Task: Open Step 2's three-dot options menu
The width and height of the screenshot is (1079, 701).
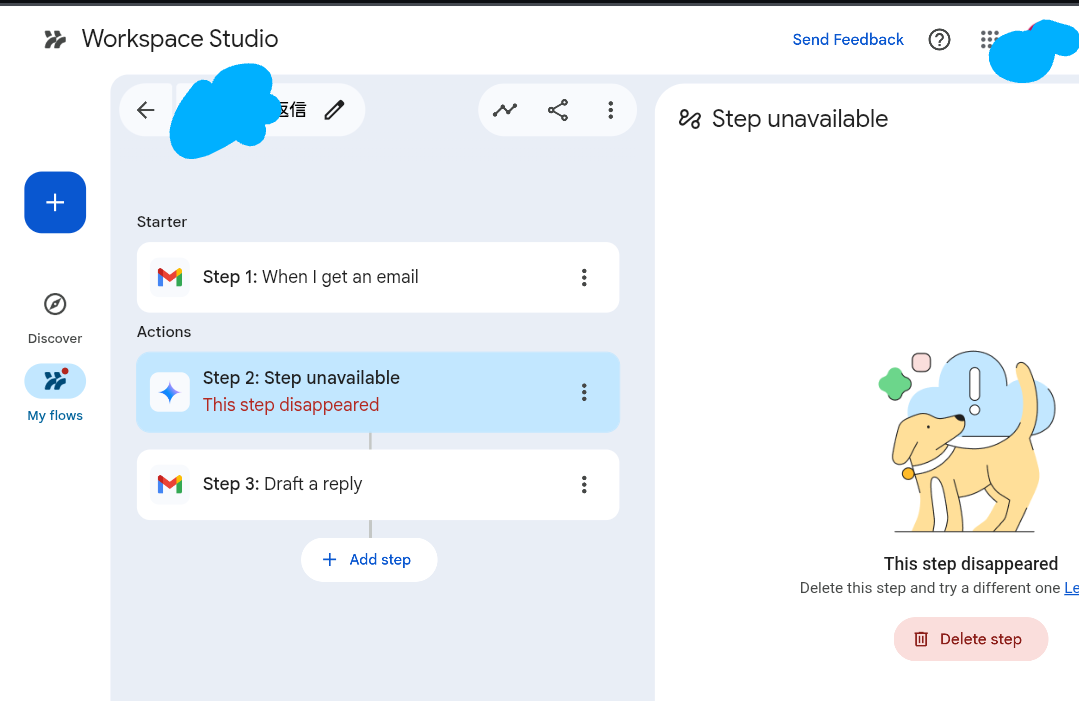Action: [585, 392]
